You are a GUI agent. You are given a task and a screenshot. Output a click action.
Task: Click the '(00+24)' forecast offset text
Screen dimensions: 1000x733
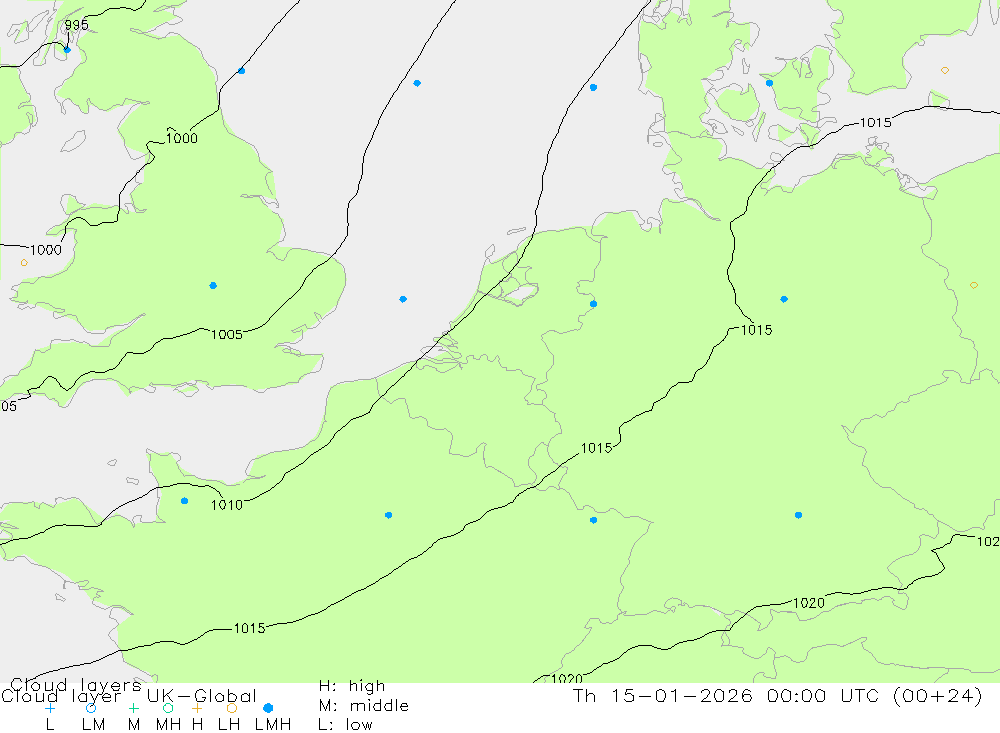[x=938, y=695]
